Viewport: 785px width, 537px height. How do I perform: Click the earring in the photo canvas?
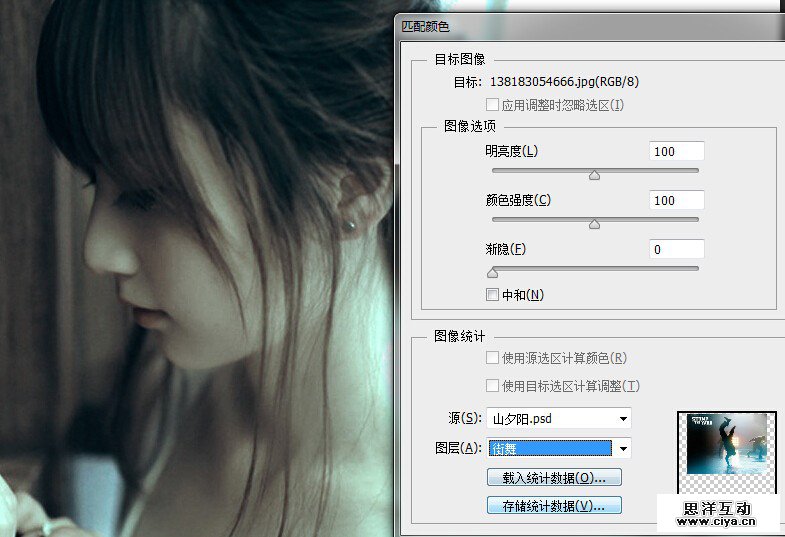point(350,226)
